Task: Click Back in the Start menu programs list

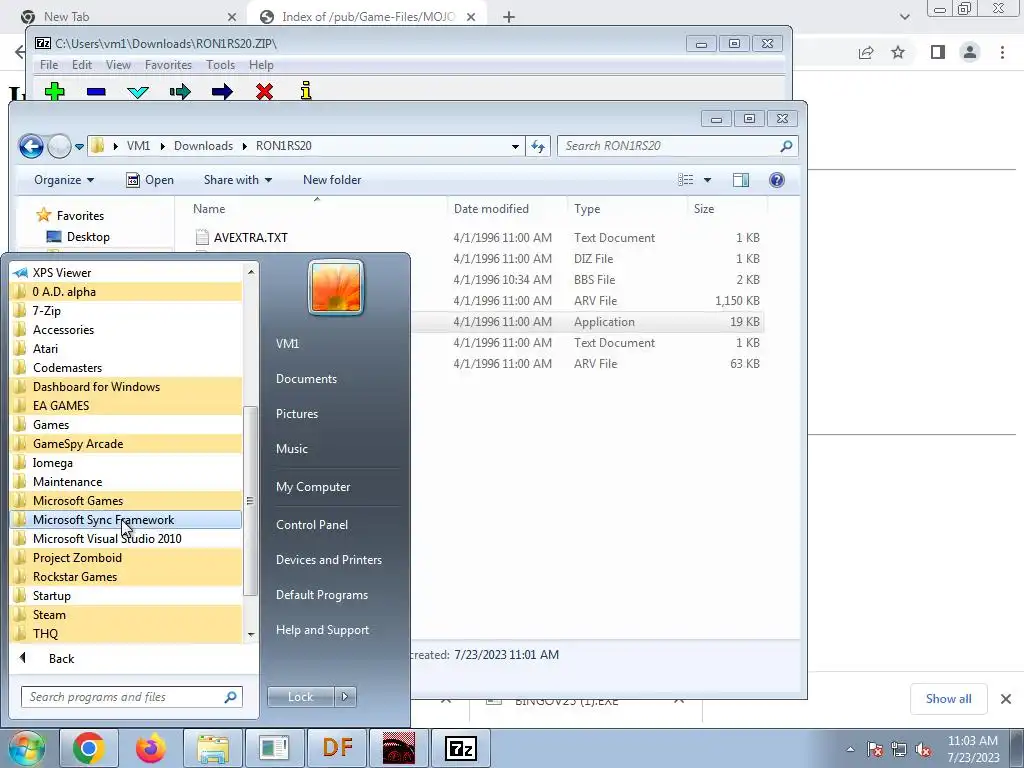Action: 61,659
